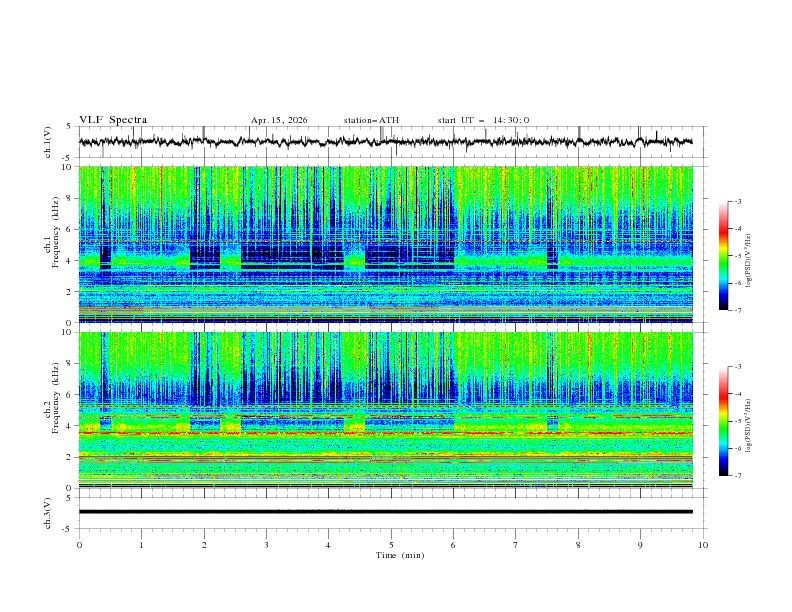The width and height of the screenshot is (792, 612).
Task: Click the time axis tick label "9"
Action: point(640,545)
